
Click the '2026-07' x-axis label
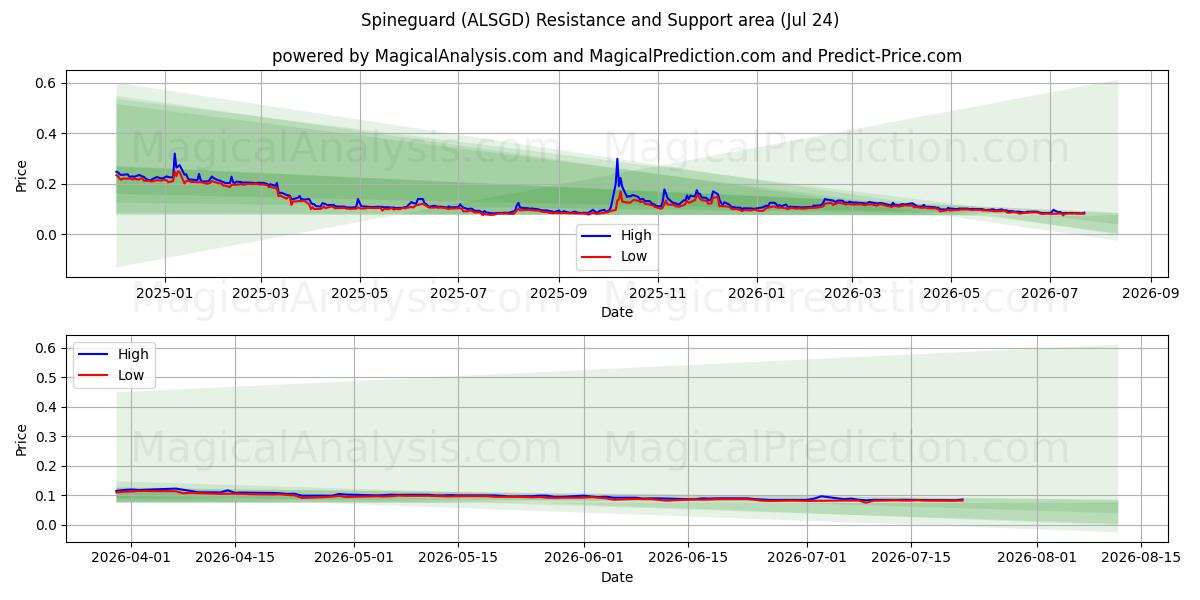pos(1049,294)
